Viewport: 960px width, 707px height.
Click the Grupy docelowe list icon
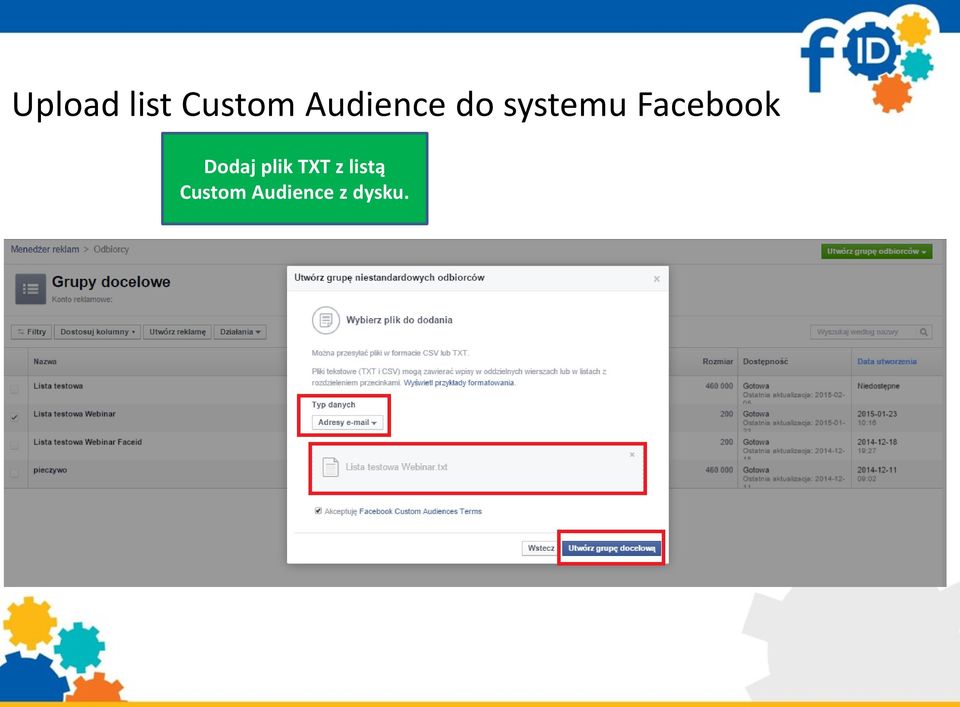point(31,289)
